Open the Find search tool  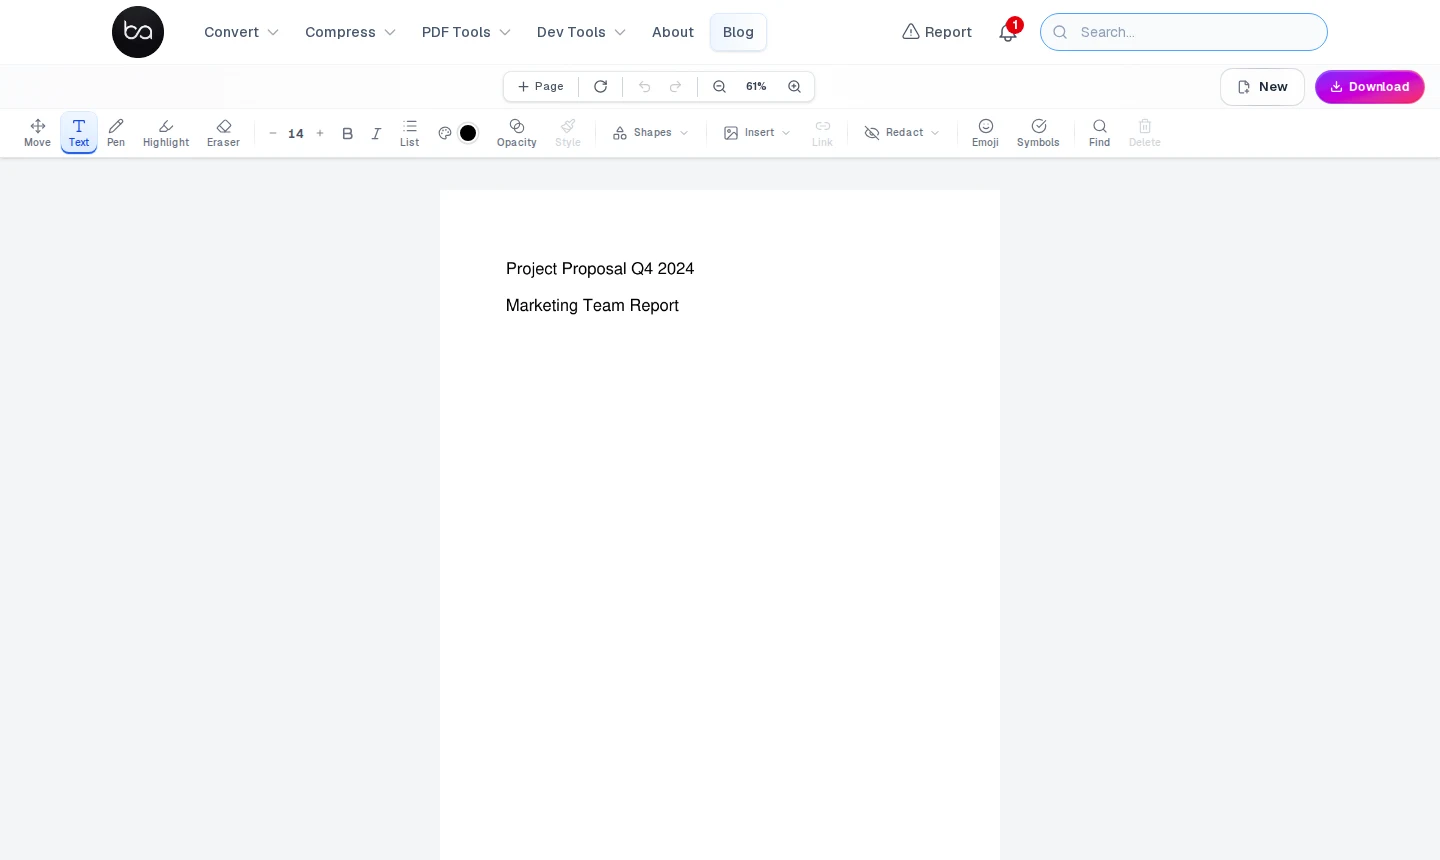click(x=1100, y=133)
